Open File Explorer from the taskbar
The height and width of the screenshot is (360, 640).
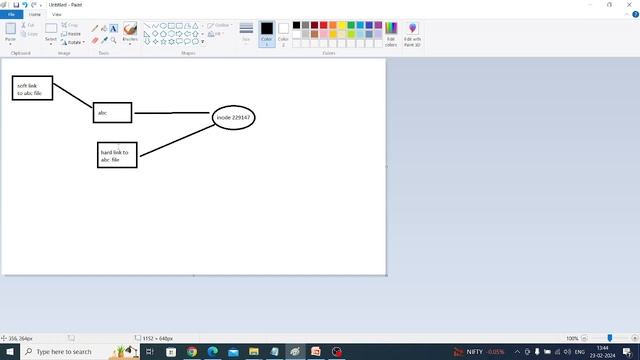point(254,351)
